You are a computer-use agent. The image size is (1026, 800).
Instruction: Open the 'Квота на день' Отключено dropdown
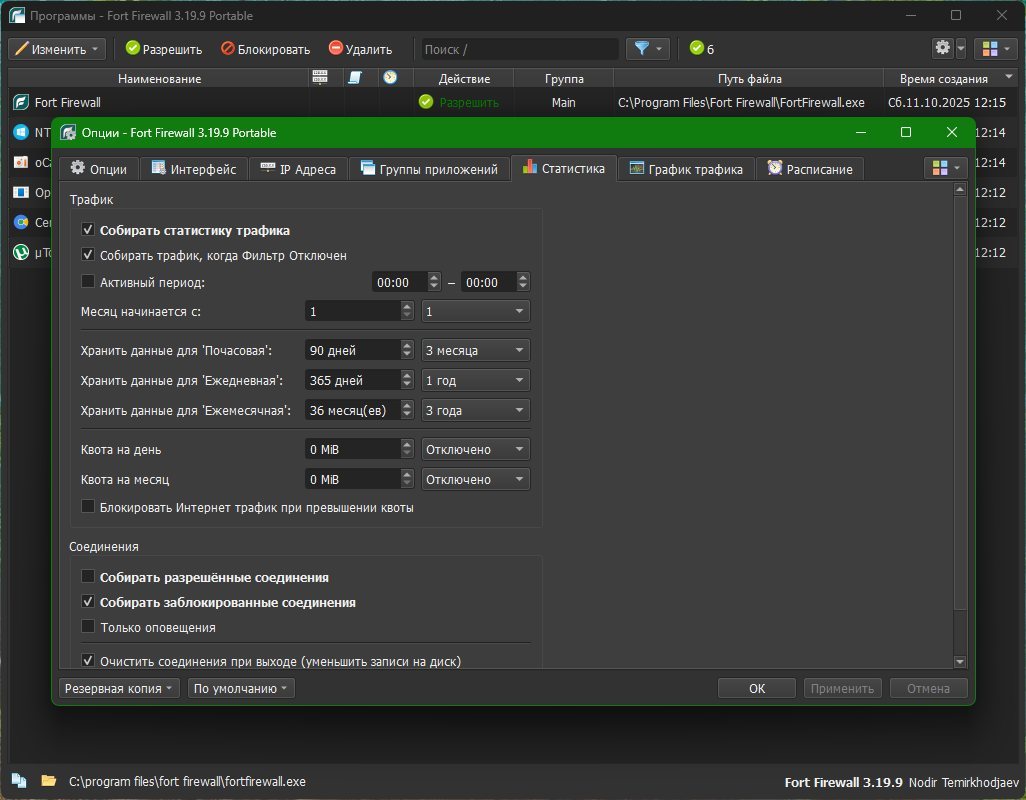coord(476,450)
